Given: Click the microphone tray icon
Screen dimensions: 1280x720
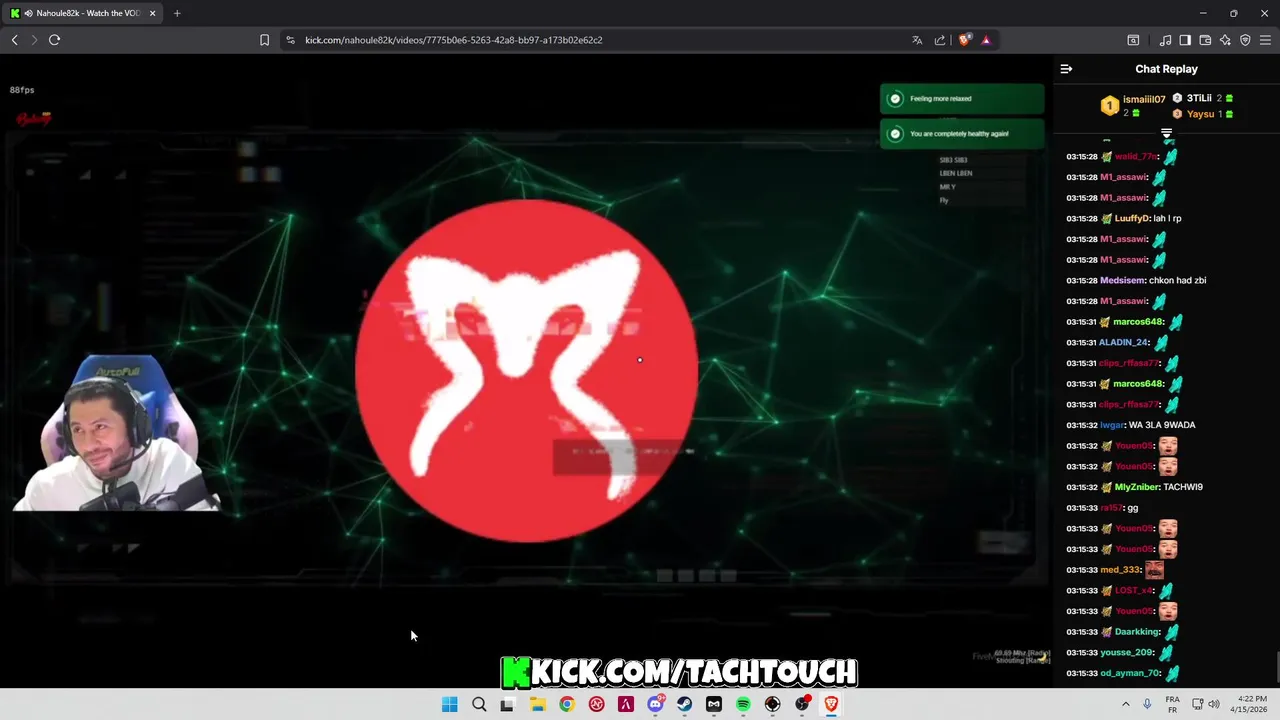Looking at the screenshot, I should tap(1147, 704).
